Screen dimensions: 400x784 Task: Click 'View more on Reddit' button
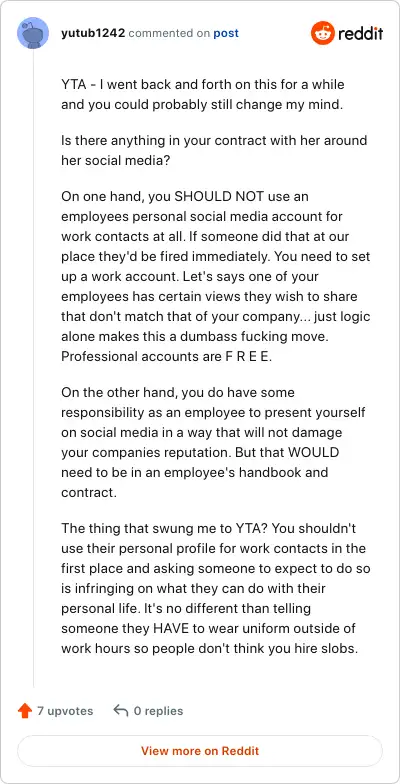[200, 750]
